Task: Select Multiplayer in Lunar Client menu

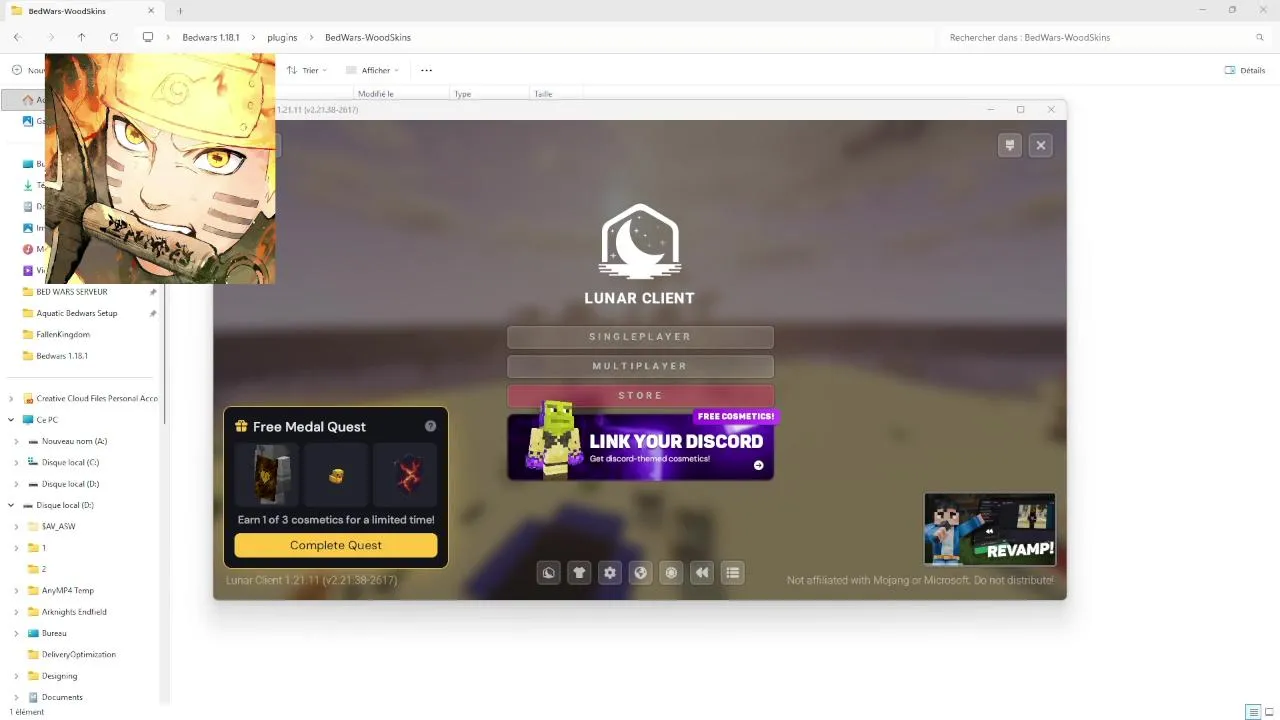Action: tap(640, 366)
